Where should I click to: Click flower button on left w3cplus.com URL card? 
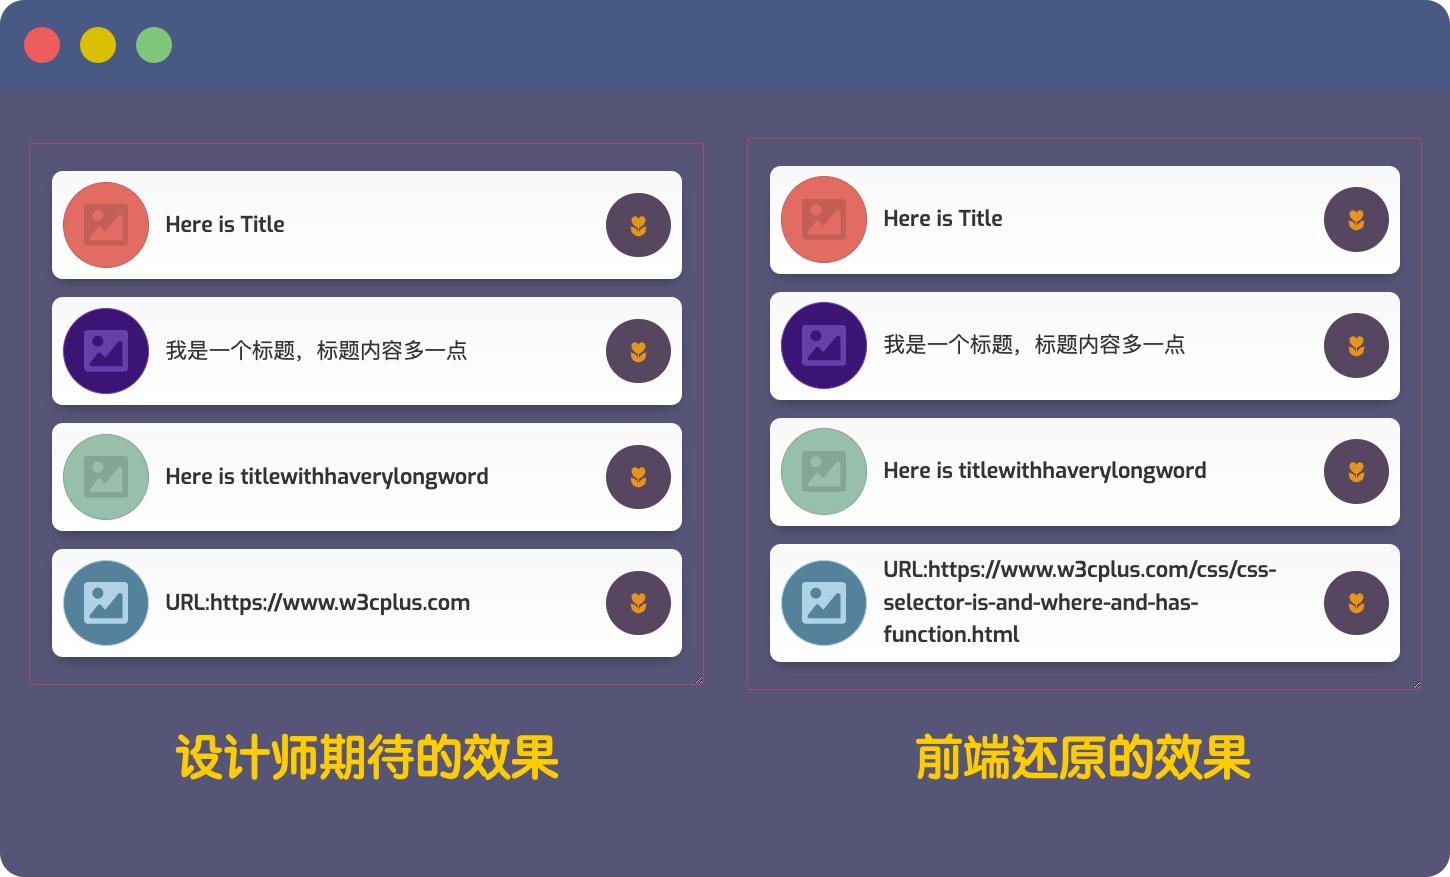pos(638,603)
